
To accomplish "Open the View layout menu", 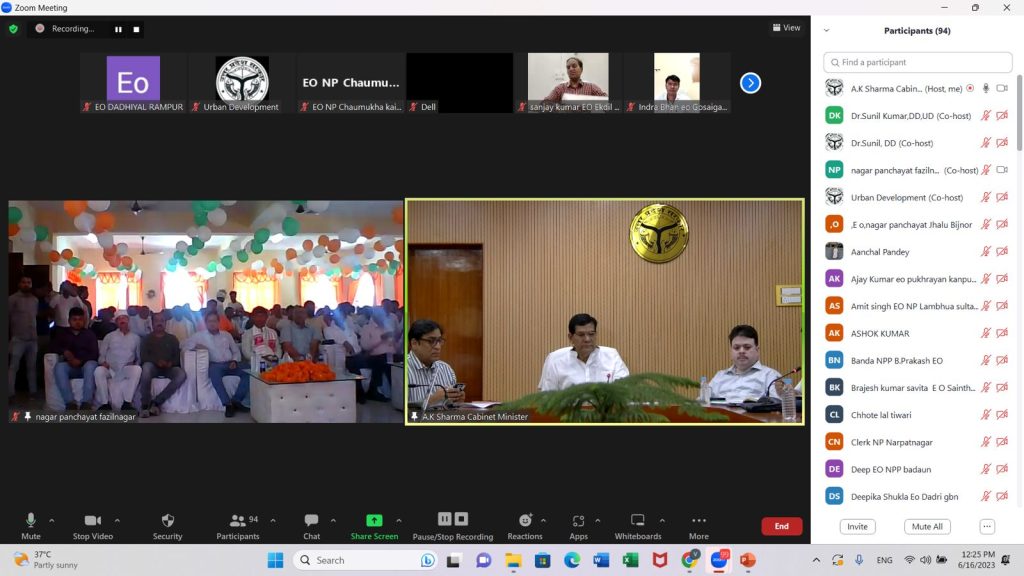I will [786, 27].
